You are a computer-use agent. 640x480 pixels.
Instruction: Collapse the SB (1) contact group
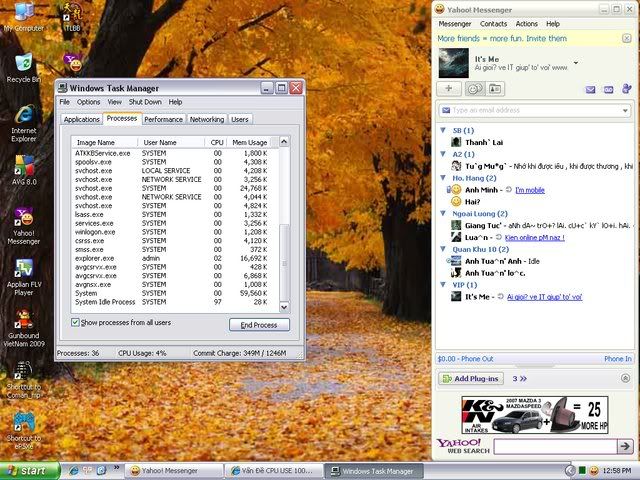tap(443, 130)
